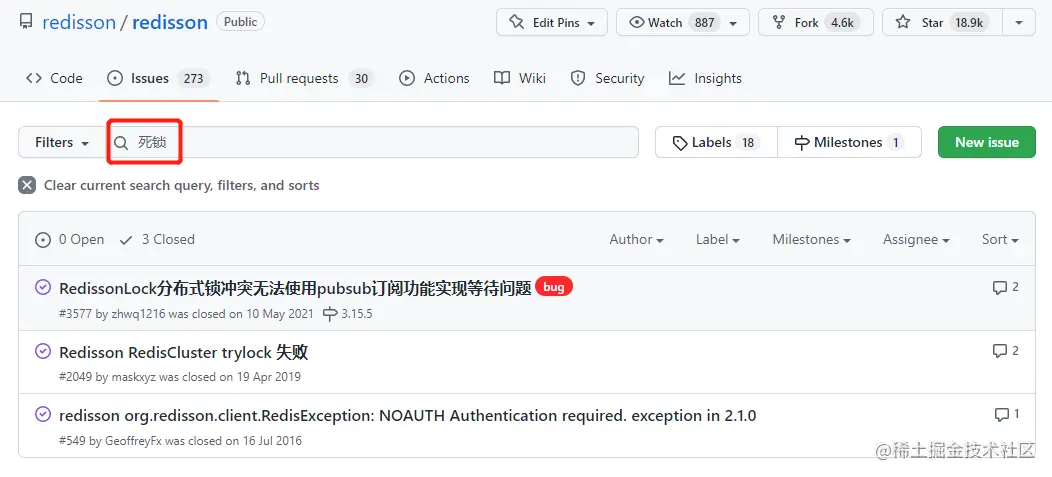Open the 3.15.5 milestone link
This screenshot has width=1052, height=477.
click(x=348, y=313)
